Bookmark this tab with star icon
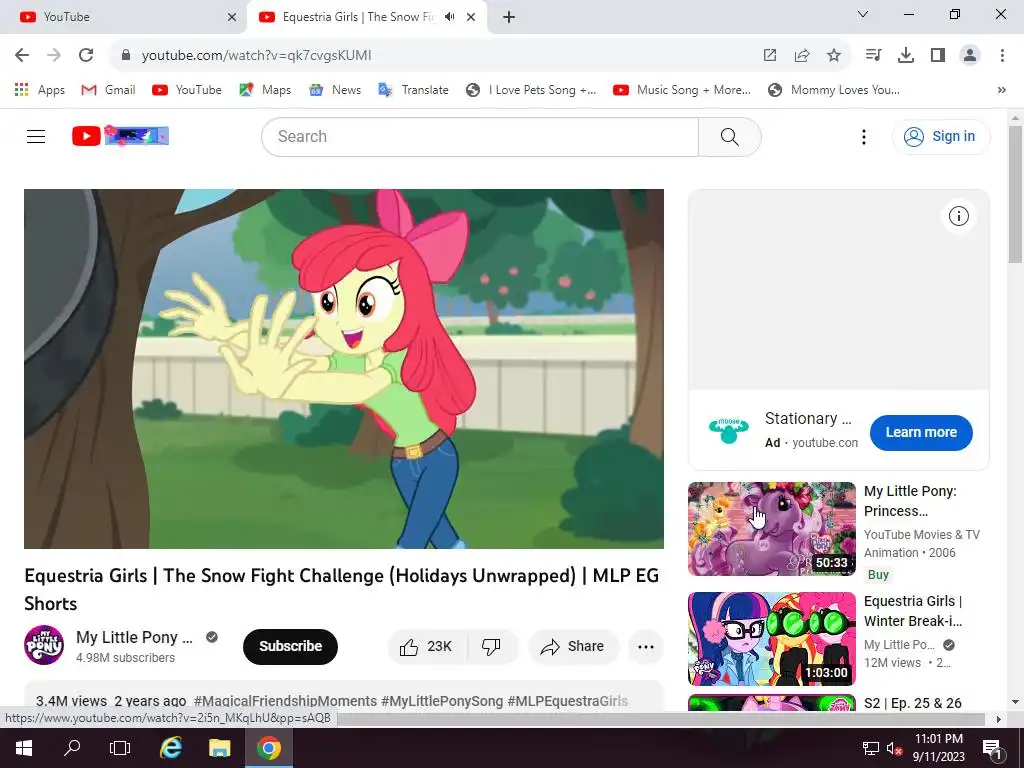 point(834,55)
